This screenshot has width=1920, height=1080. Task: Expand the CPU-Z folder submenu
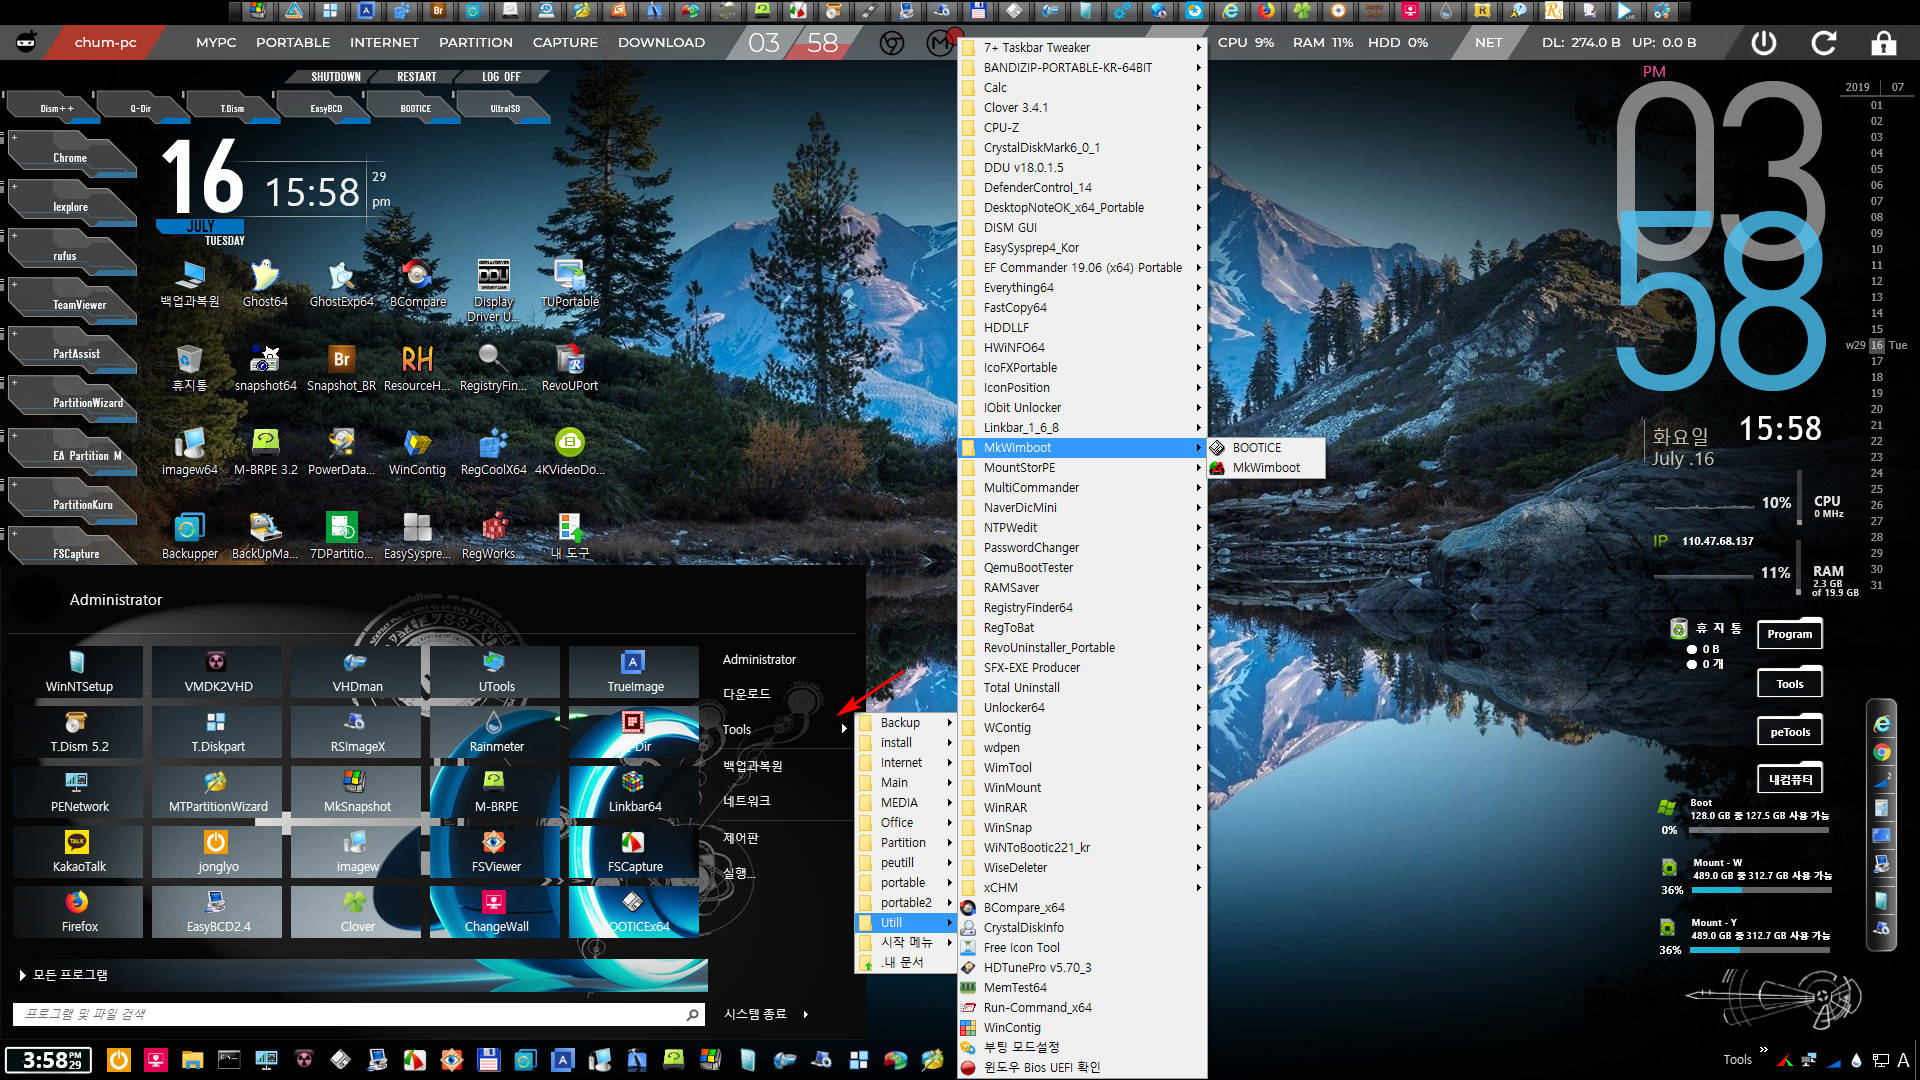[x=1082, y=127]
